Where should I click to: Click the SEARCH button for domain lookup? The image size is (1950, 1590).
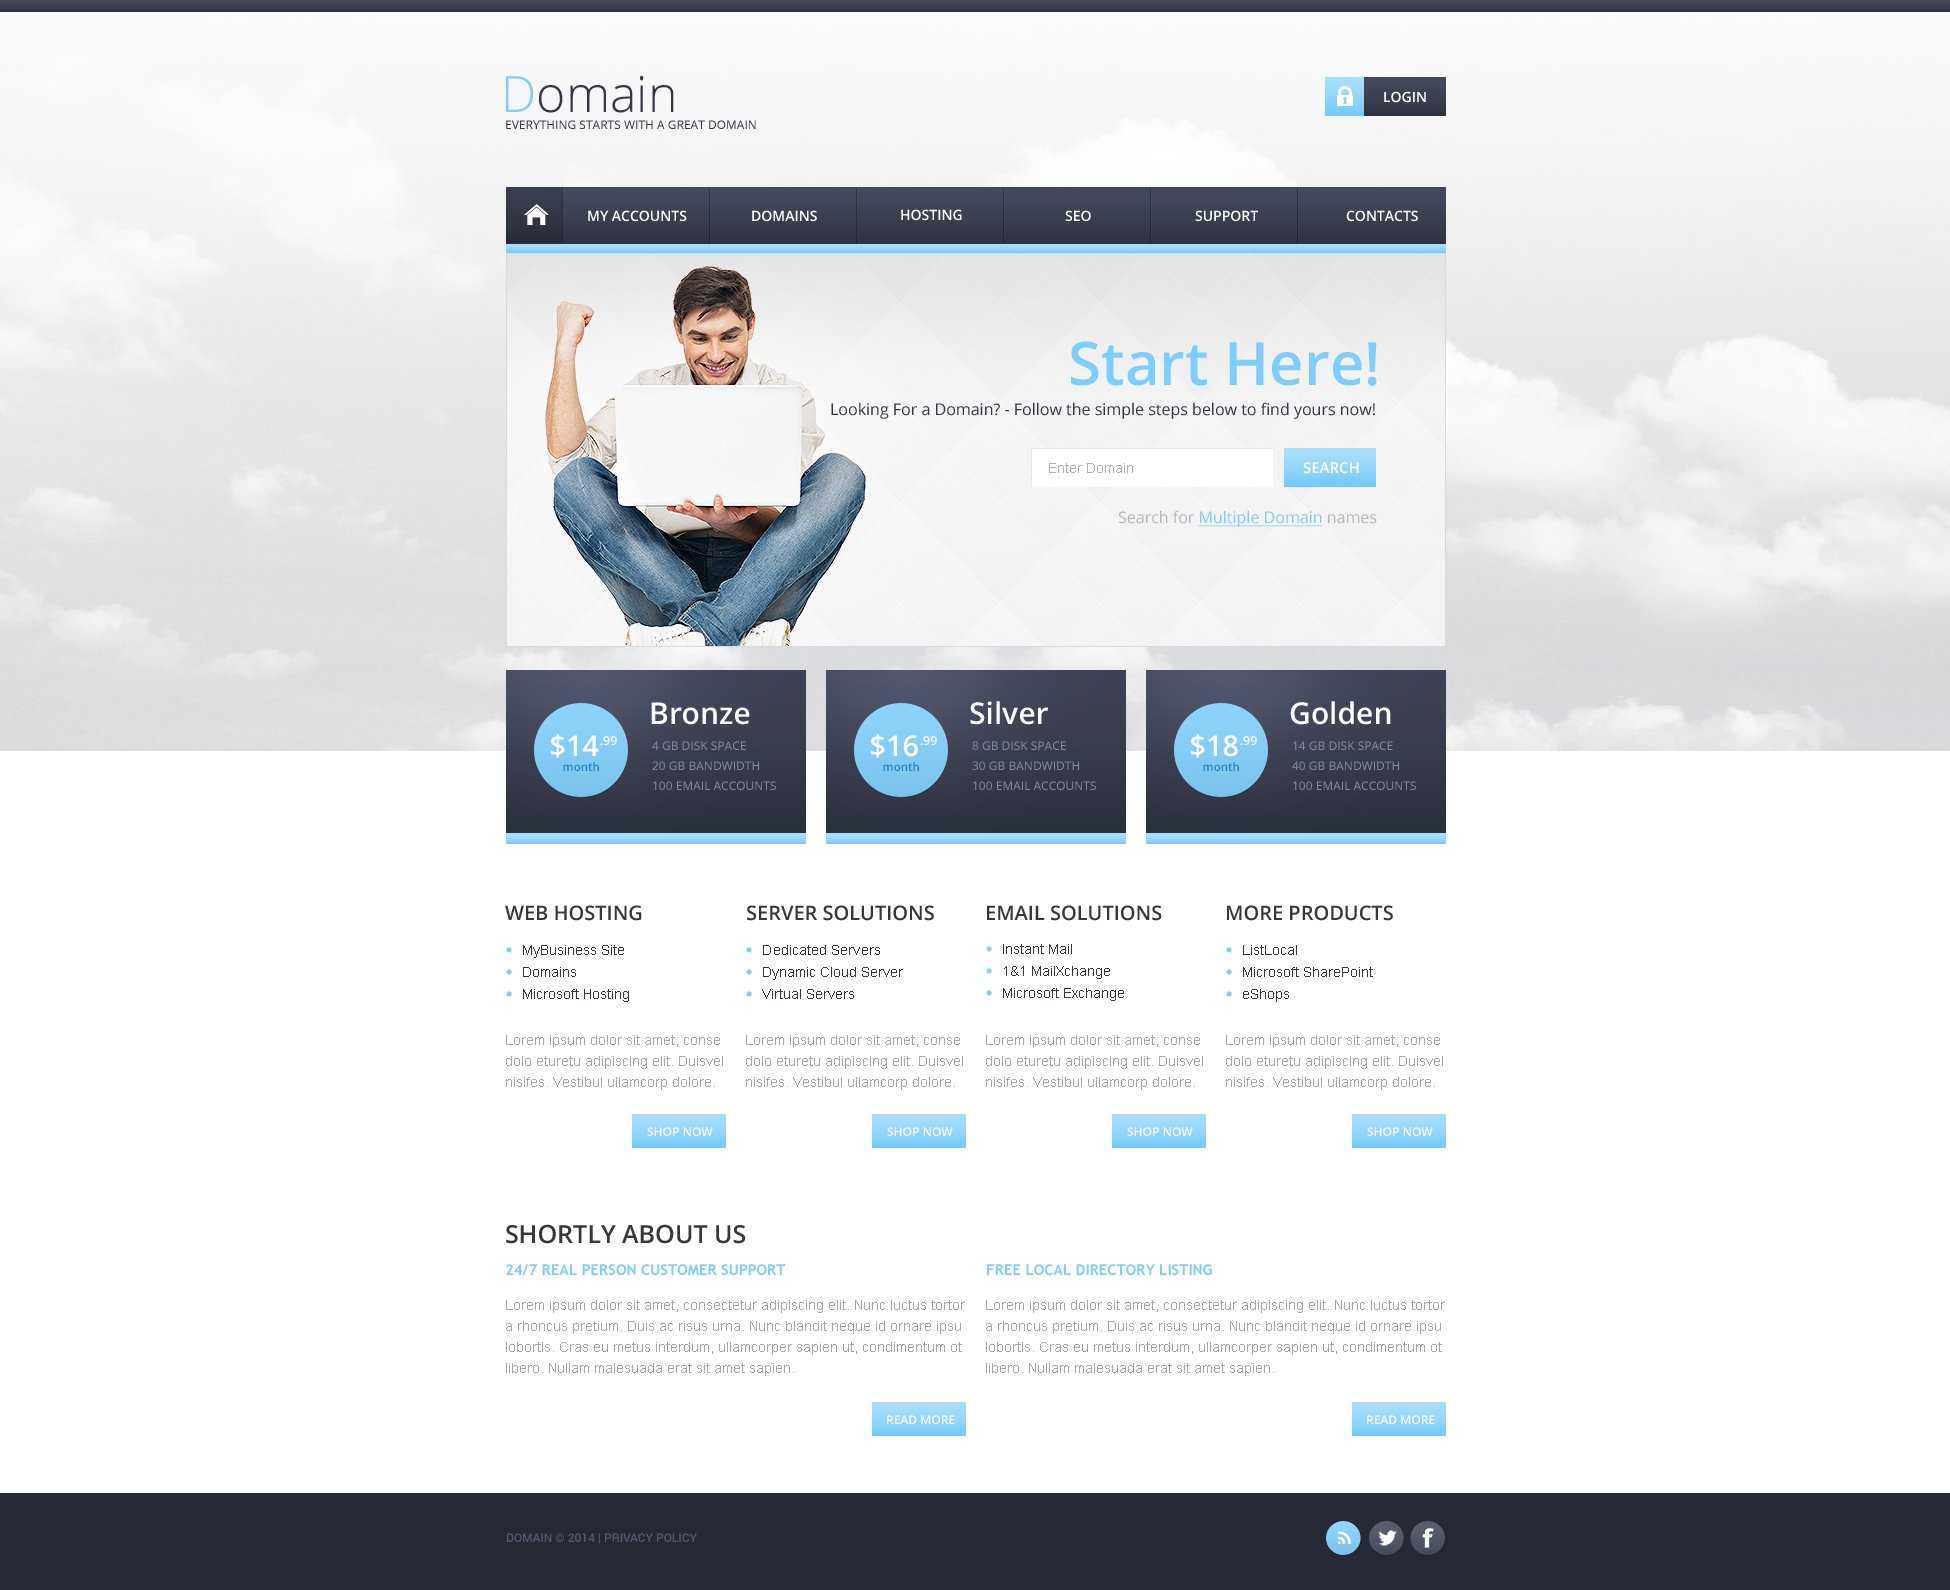[x=1328, y=468]
